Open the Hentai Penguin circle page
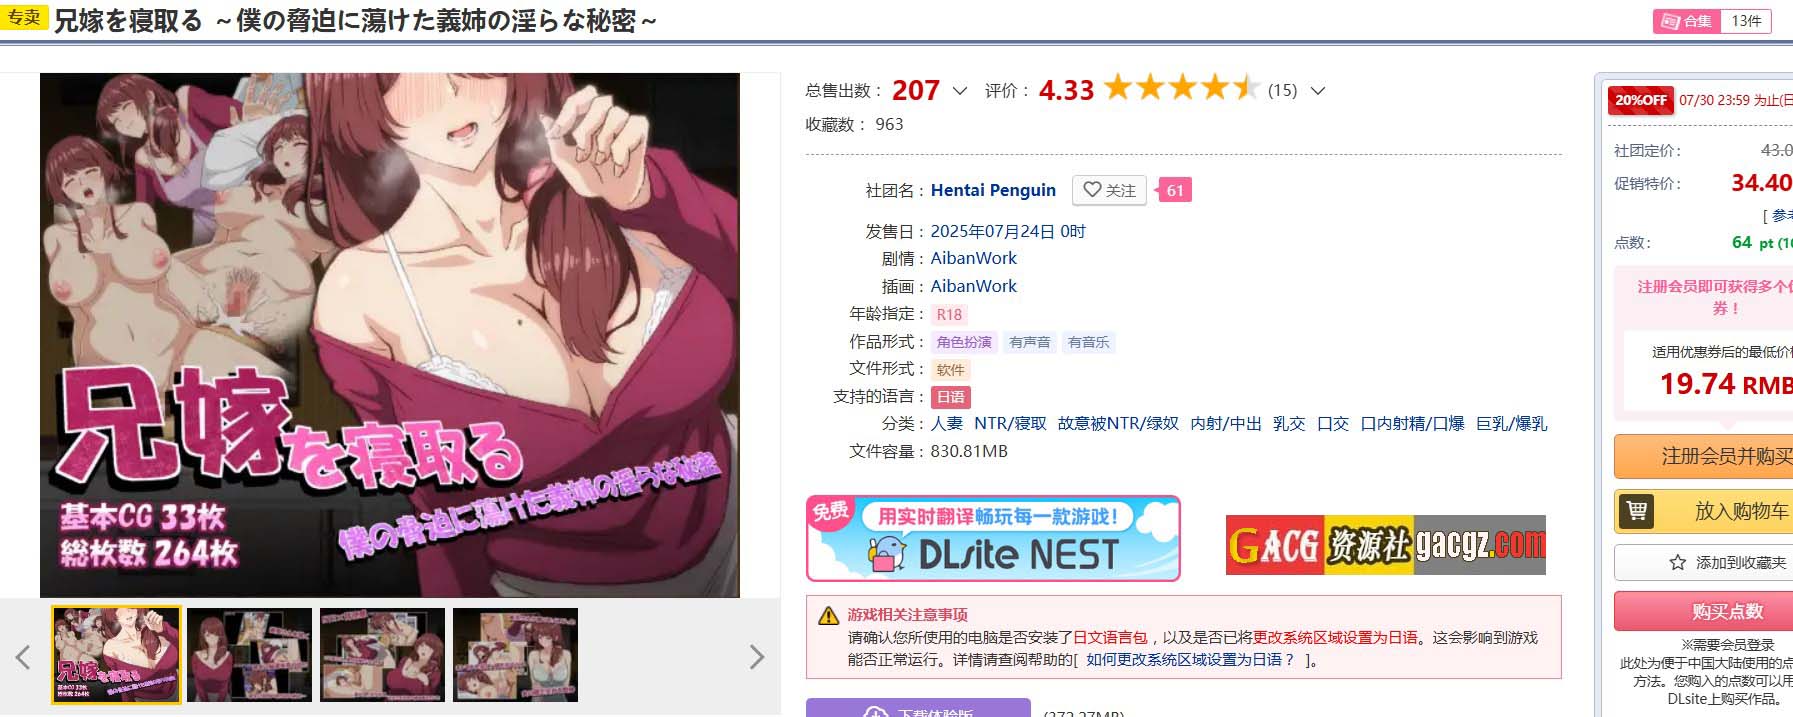This screenshot has width=1793, height=717. point(993,190)
